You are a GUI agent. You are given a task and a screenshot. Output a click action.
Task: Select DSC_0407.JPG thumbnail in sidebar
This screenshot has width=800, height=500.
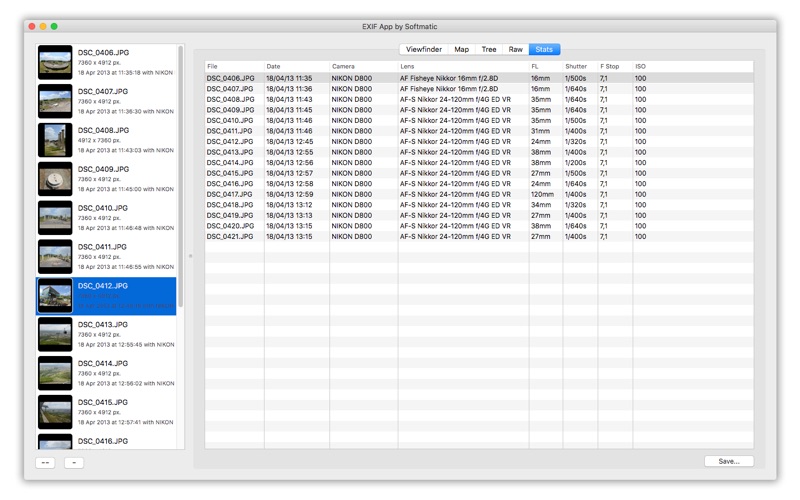[55, 101]
